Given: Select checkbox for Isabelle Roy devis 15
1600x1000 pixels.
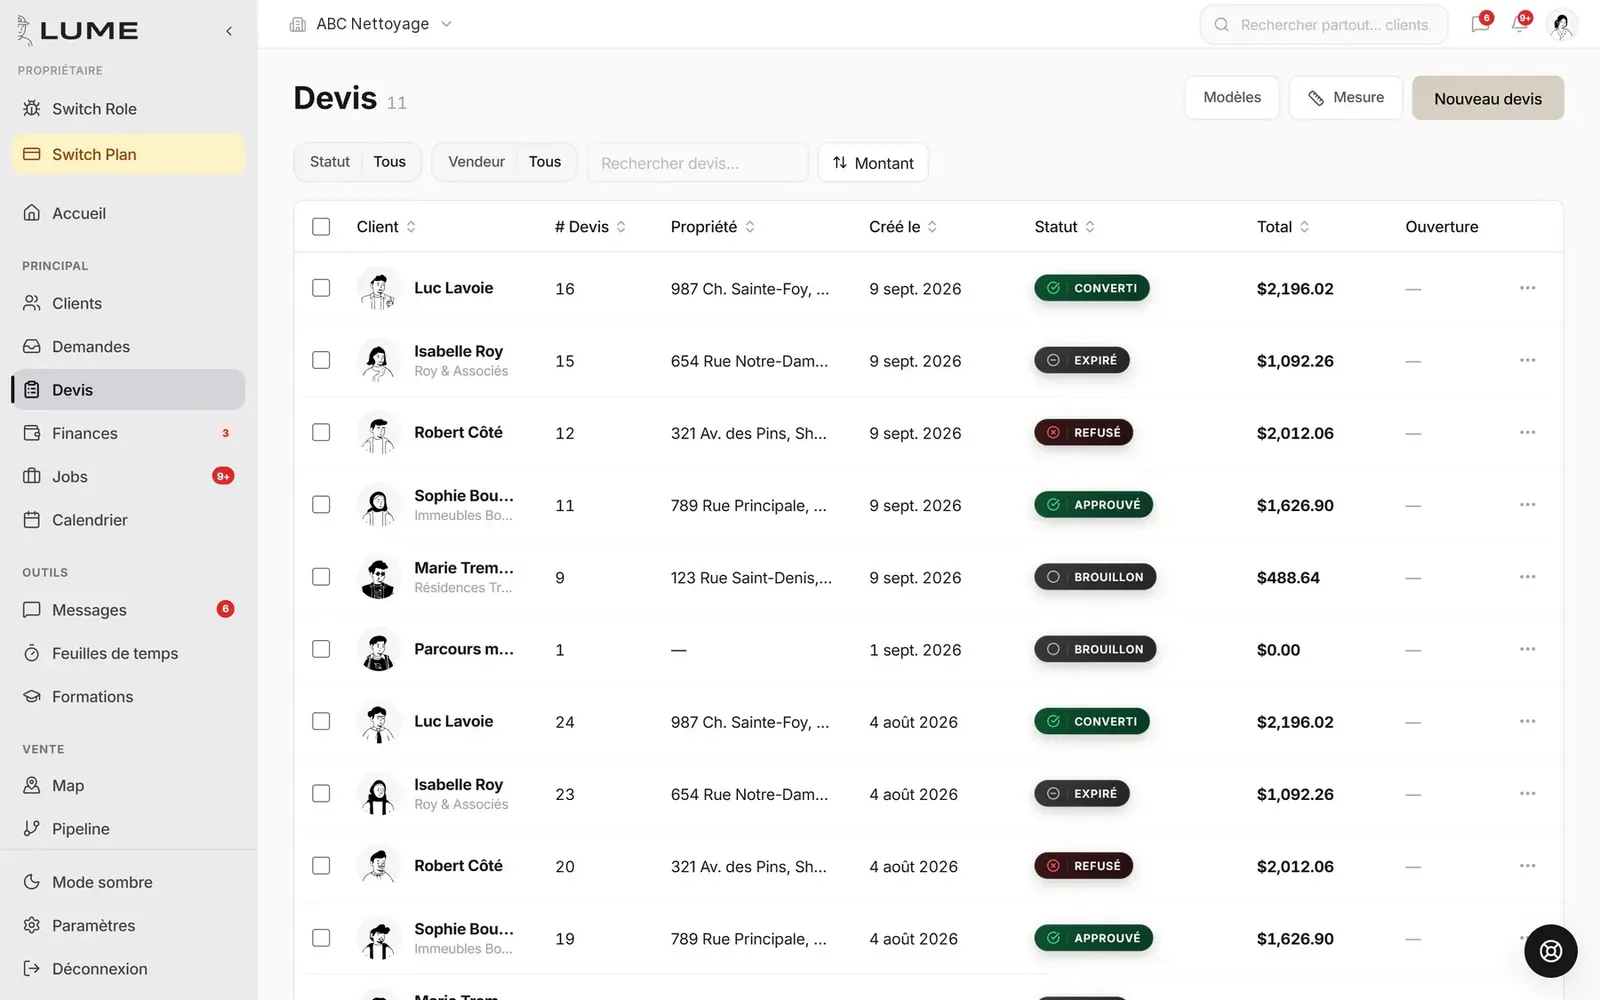Looking at the screenshot, I should click(321, 360).
